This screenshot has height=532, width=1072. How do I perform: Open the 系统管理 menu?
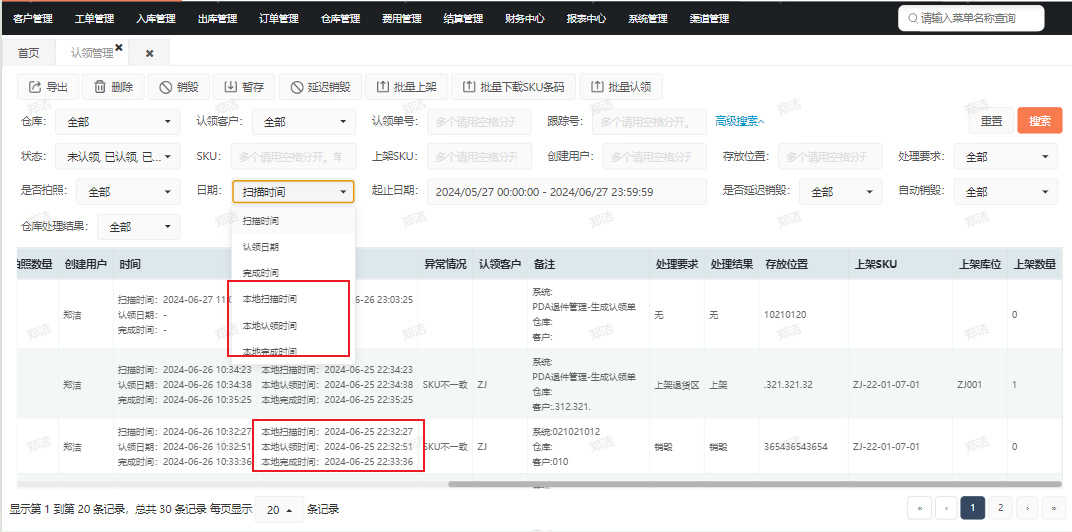point(648,18)
